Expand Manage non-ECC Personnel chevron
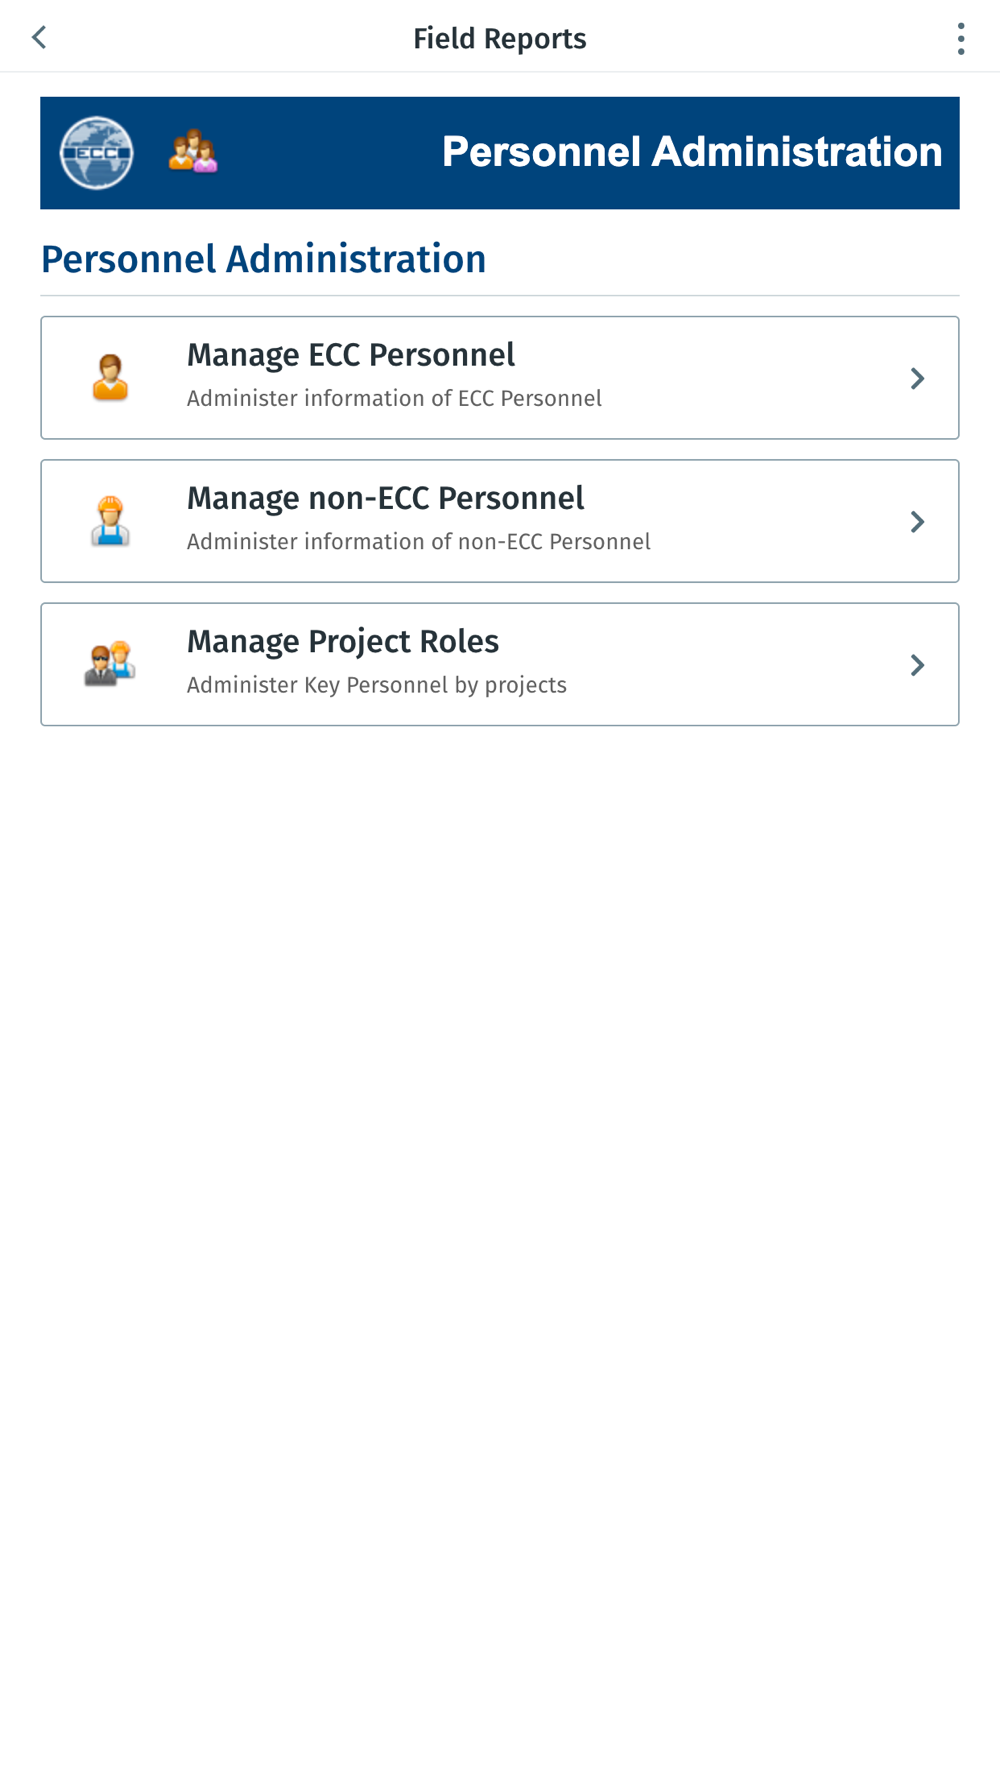The width and height of the screenshot is (1000, 1778). pyautogui.click(x=917, y=521)
